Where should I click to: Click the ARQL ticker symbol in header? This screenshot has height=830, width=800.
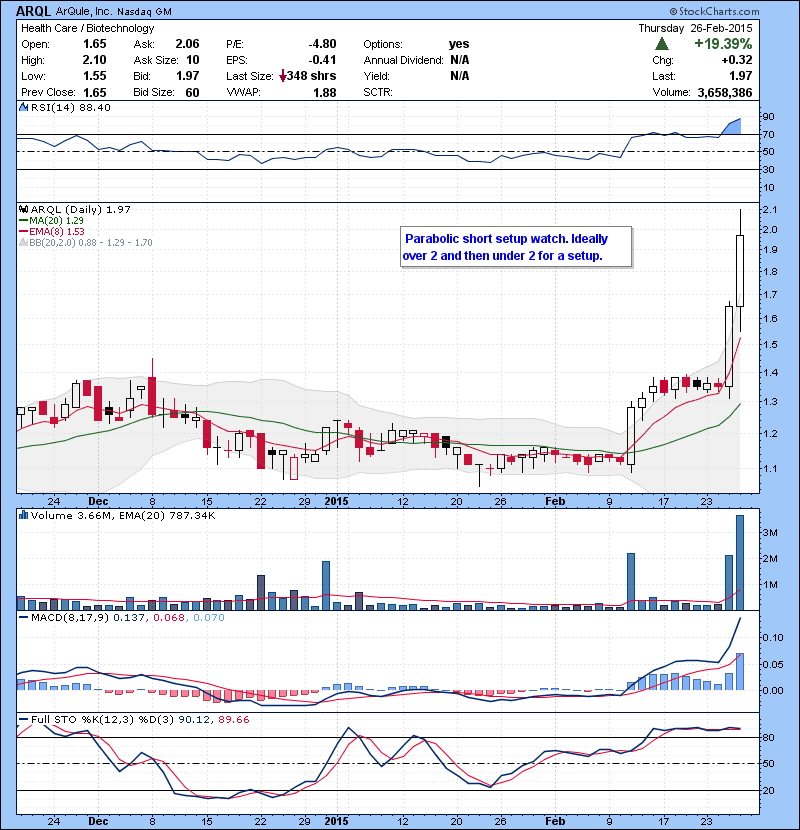pos(37,9)
